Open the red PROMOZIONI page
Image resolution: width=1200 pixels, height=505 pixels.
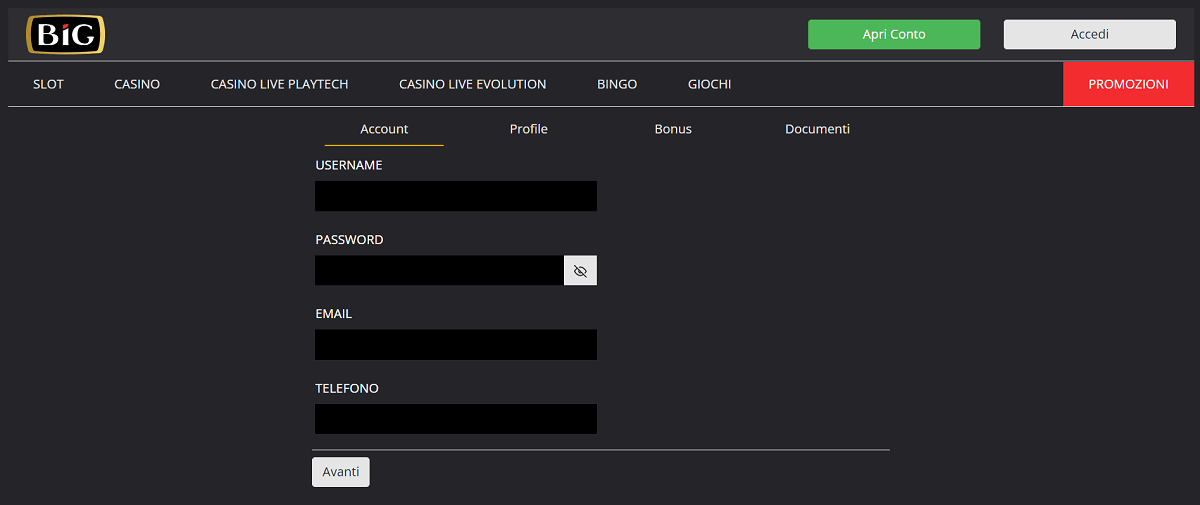(1128, 84)
